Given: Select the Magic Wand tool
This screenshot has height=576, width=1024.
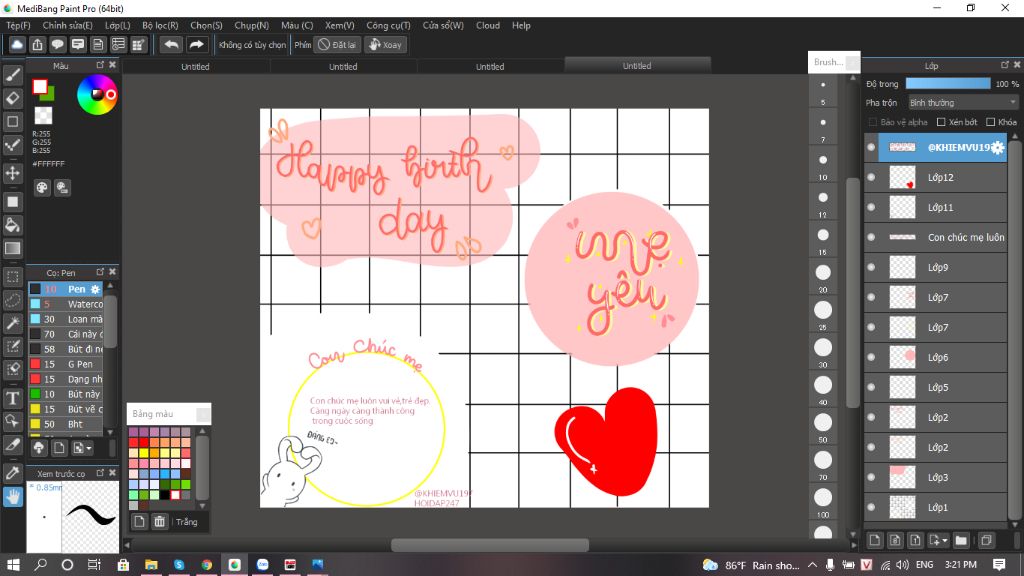Looking at the screenshot, I should click(x=12, y=323).
